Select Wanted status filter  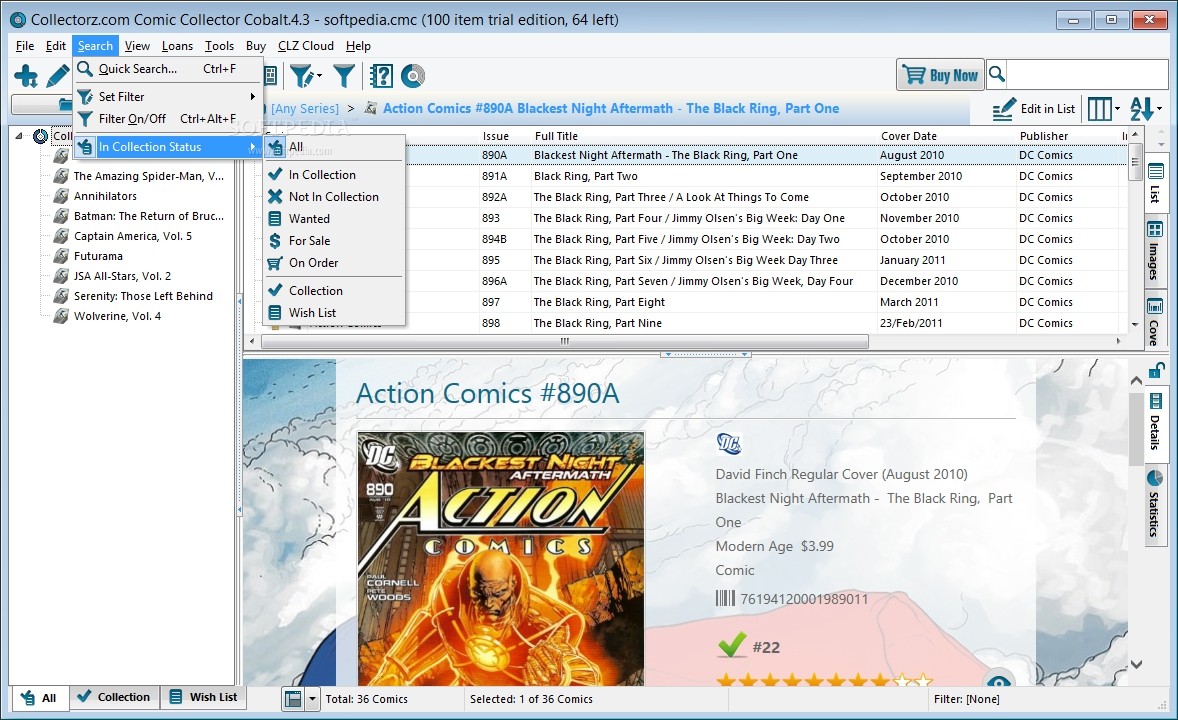[335, 219]
